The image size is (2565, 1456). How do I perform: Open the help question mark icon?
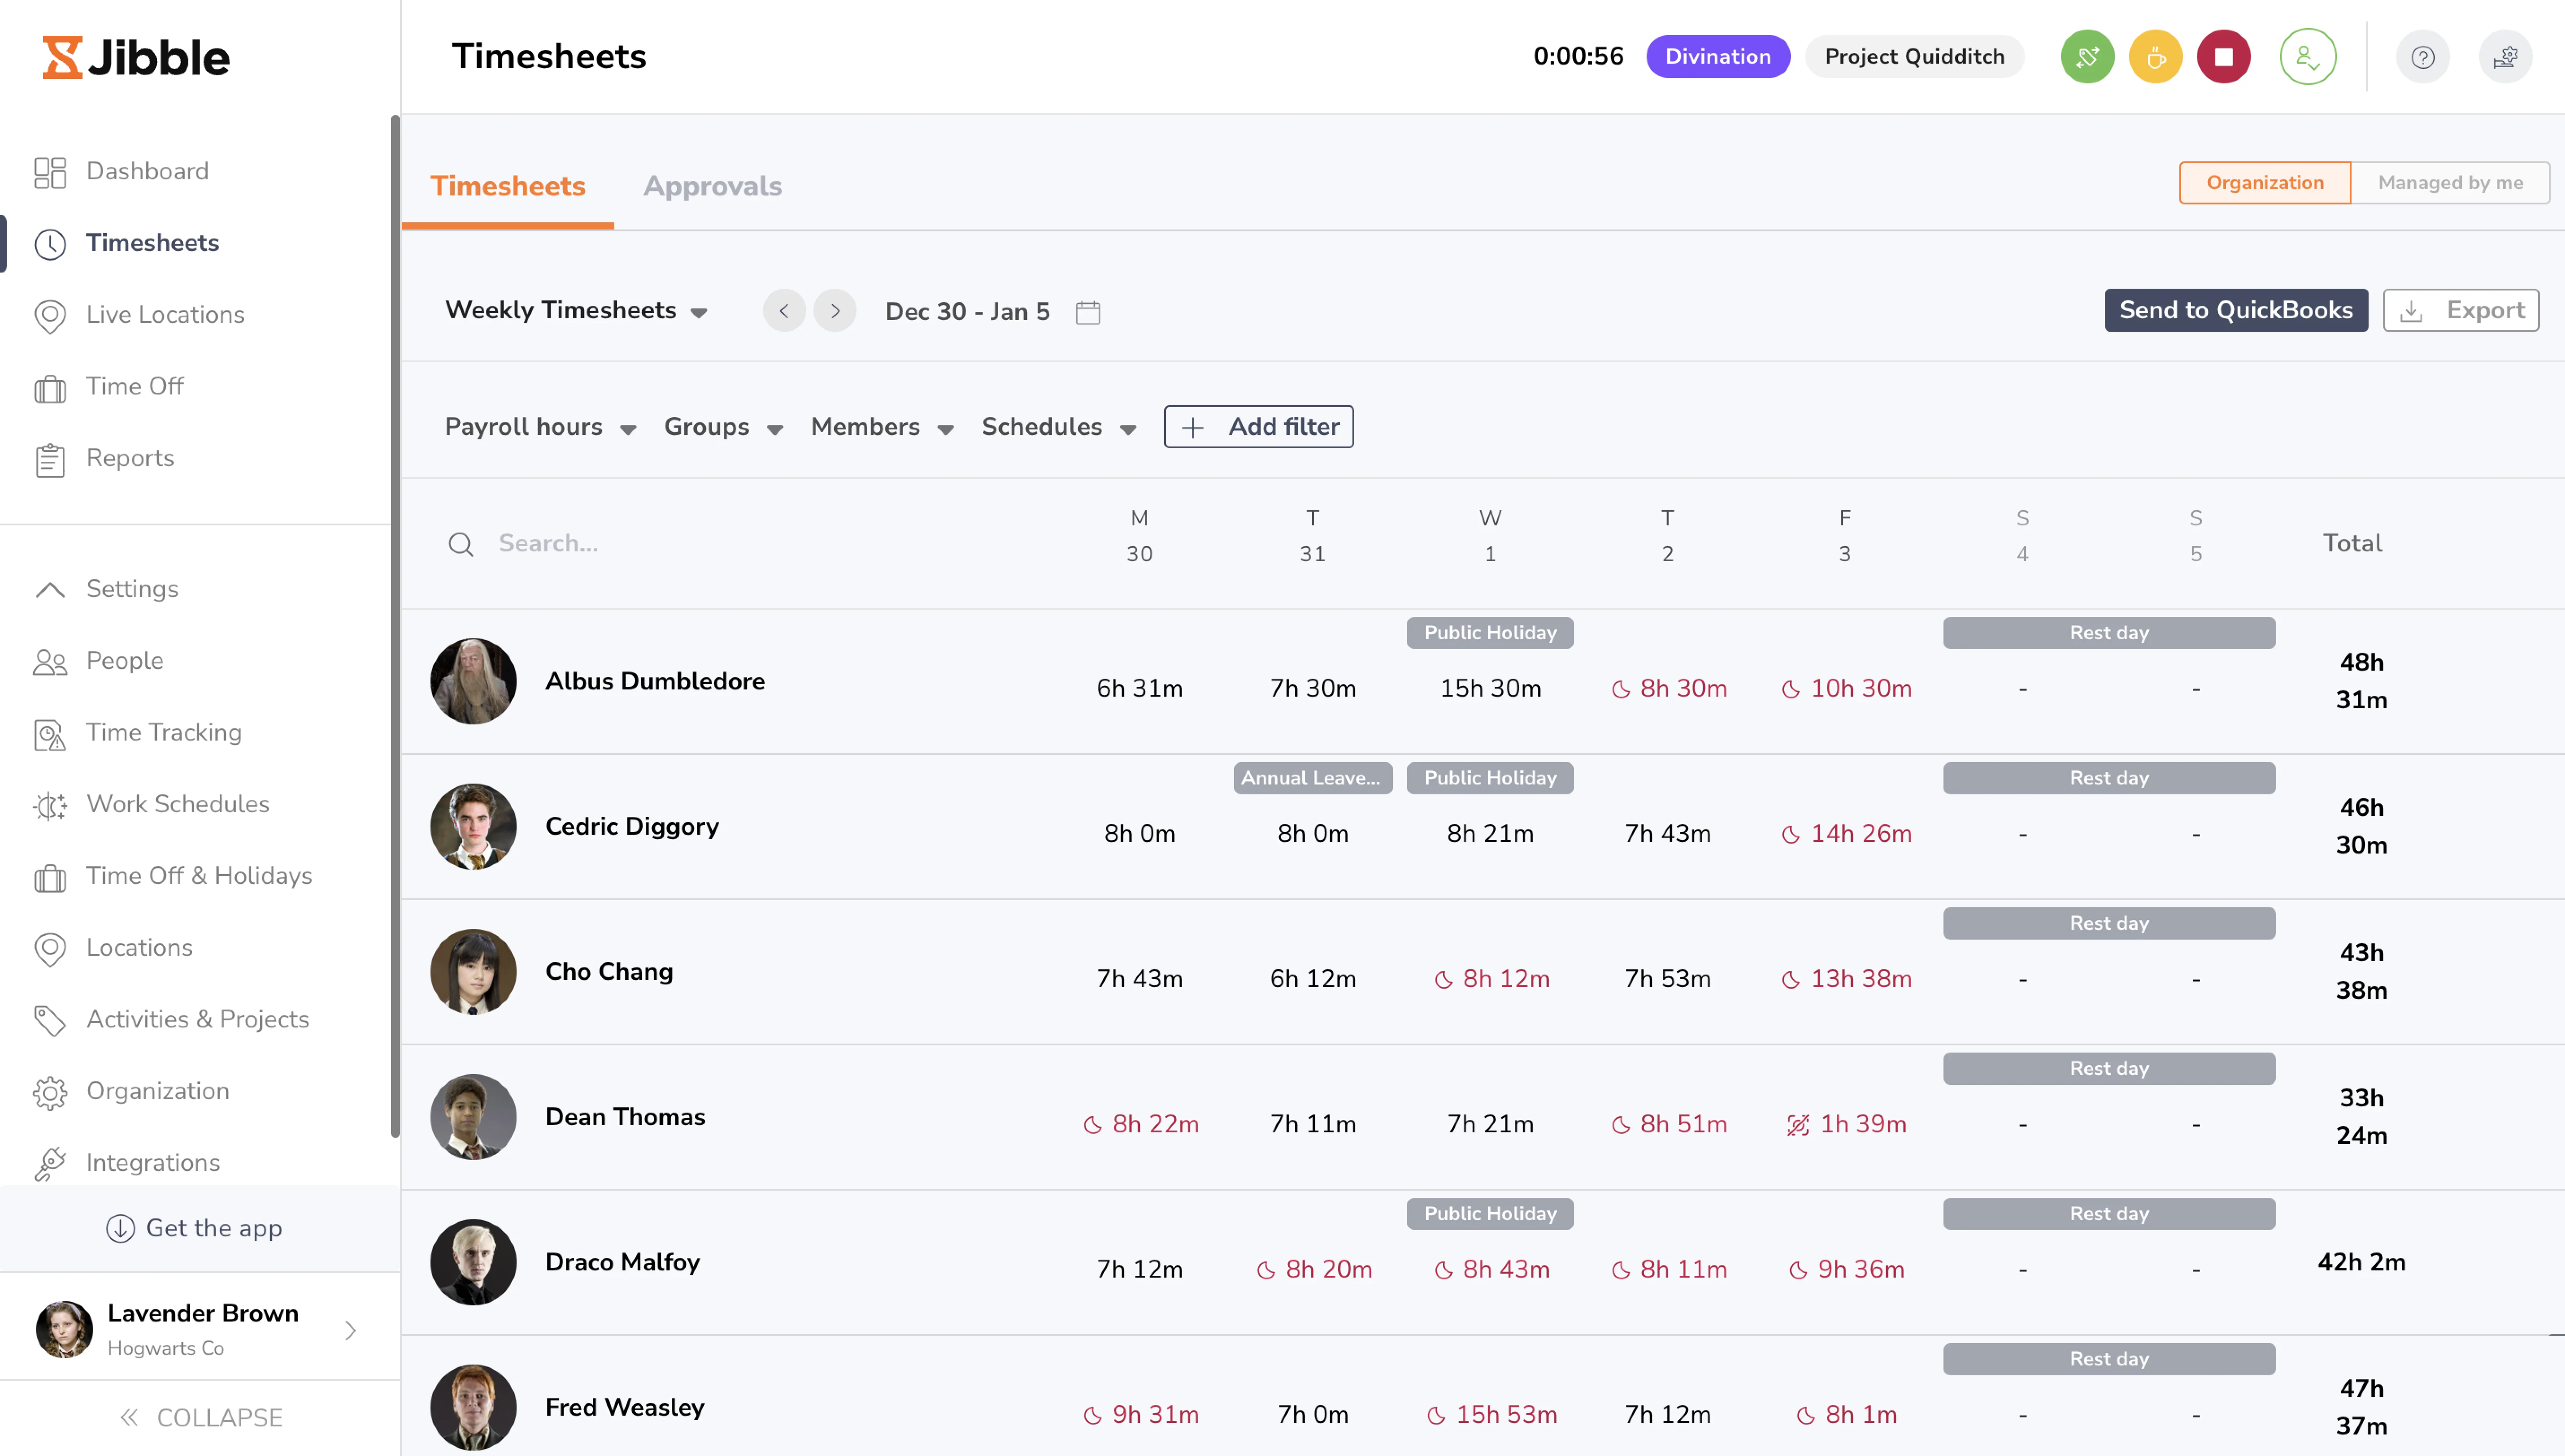click(x=2422, y=57)
